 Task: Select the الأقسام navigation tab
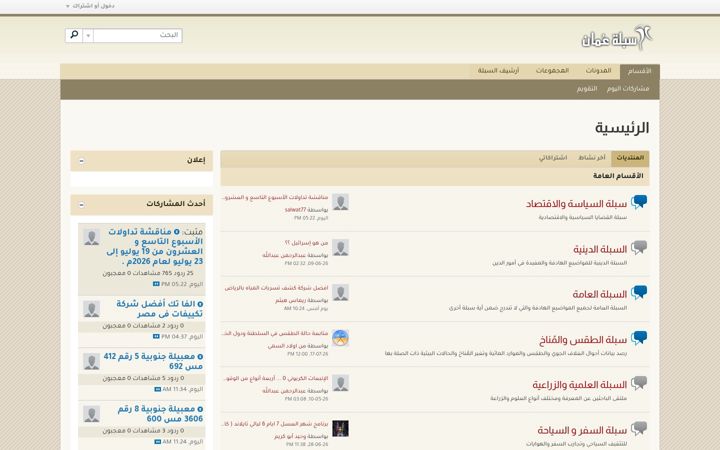[640, 71]
